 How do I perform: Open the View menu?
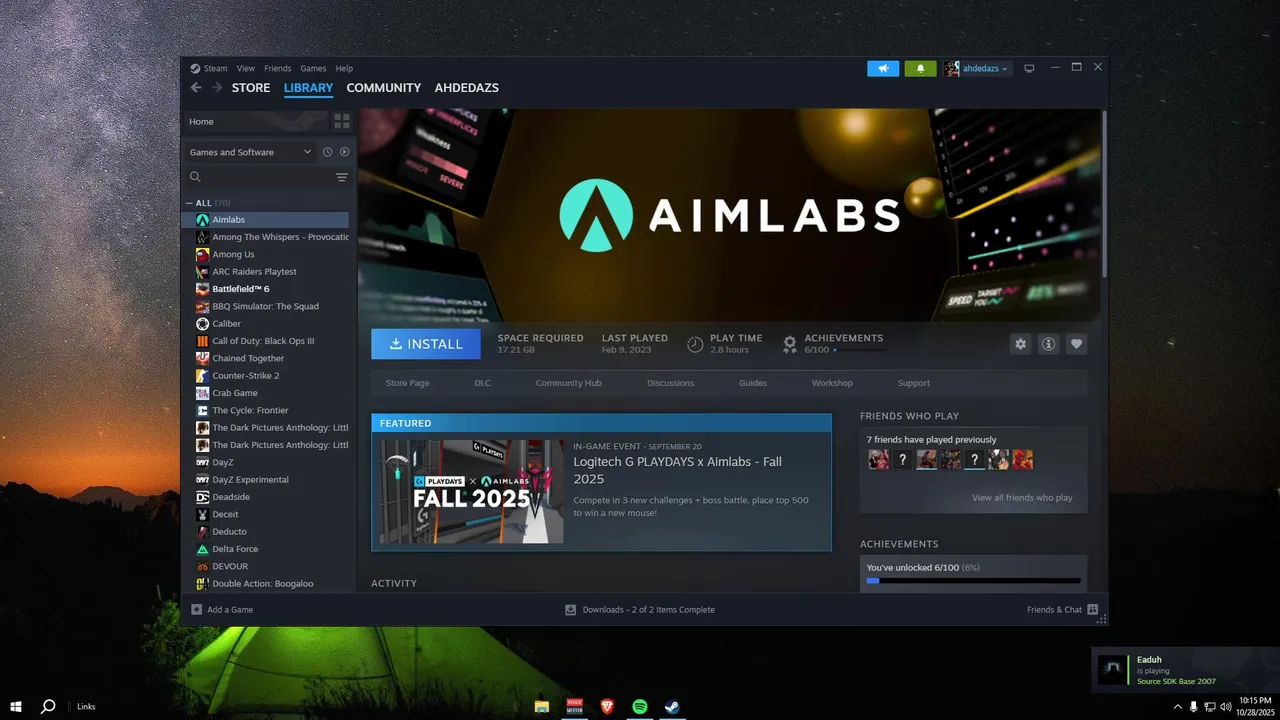[245, 68]
